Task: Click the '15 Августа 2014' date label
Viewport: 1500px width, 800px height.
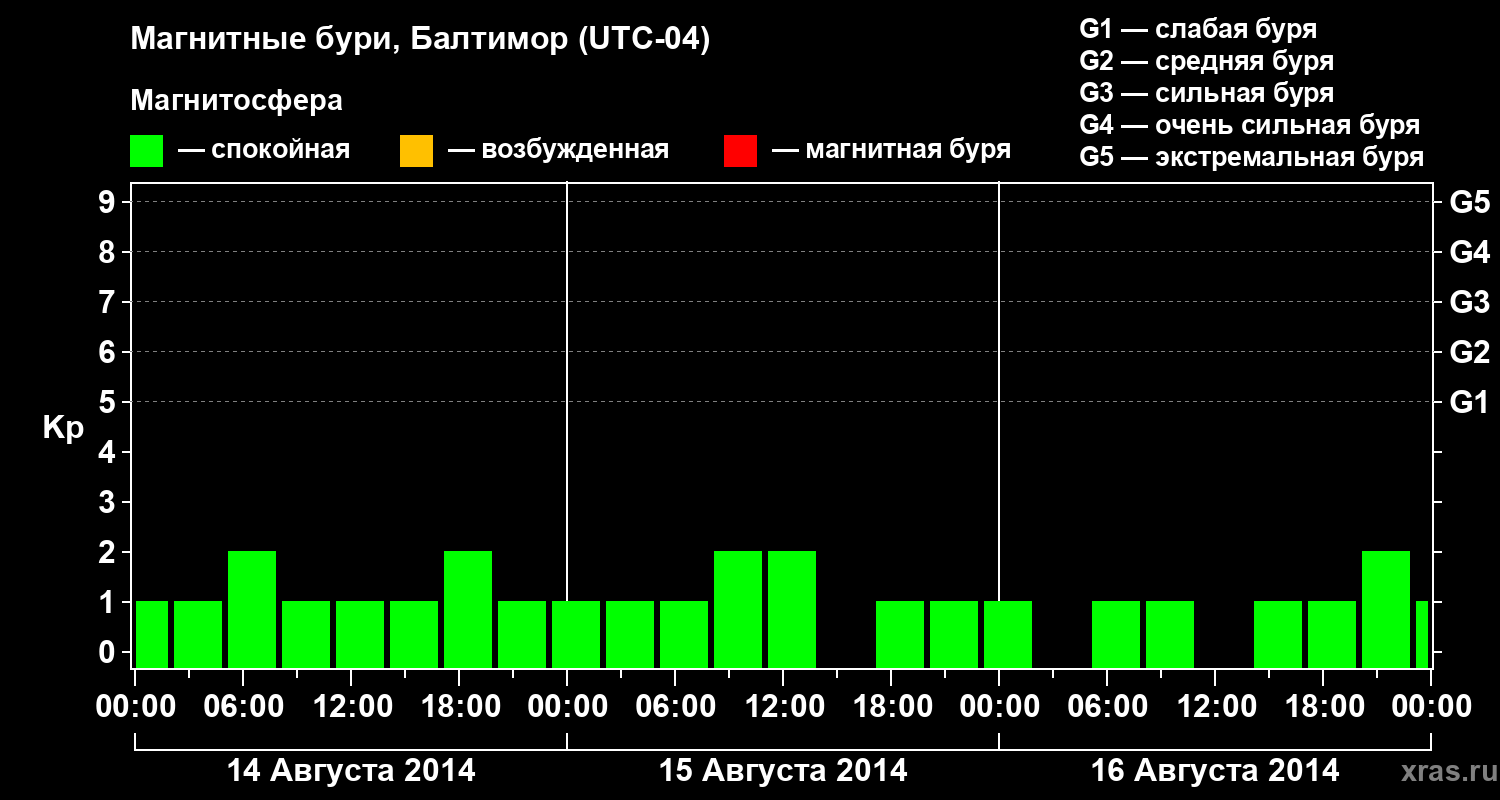Action: click(783, 771)
